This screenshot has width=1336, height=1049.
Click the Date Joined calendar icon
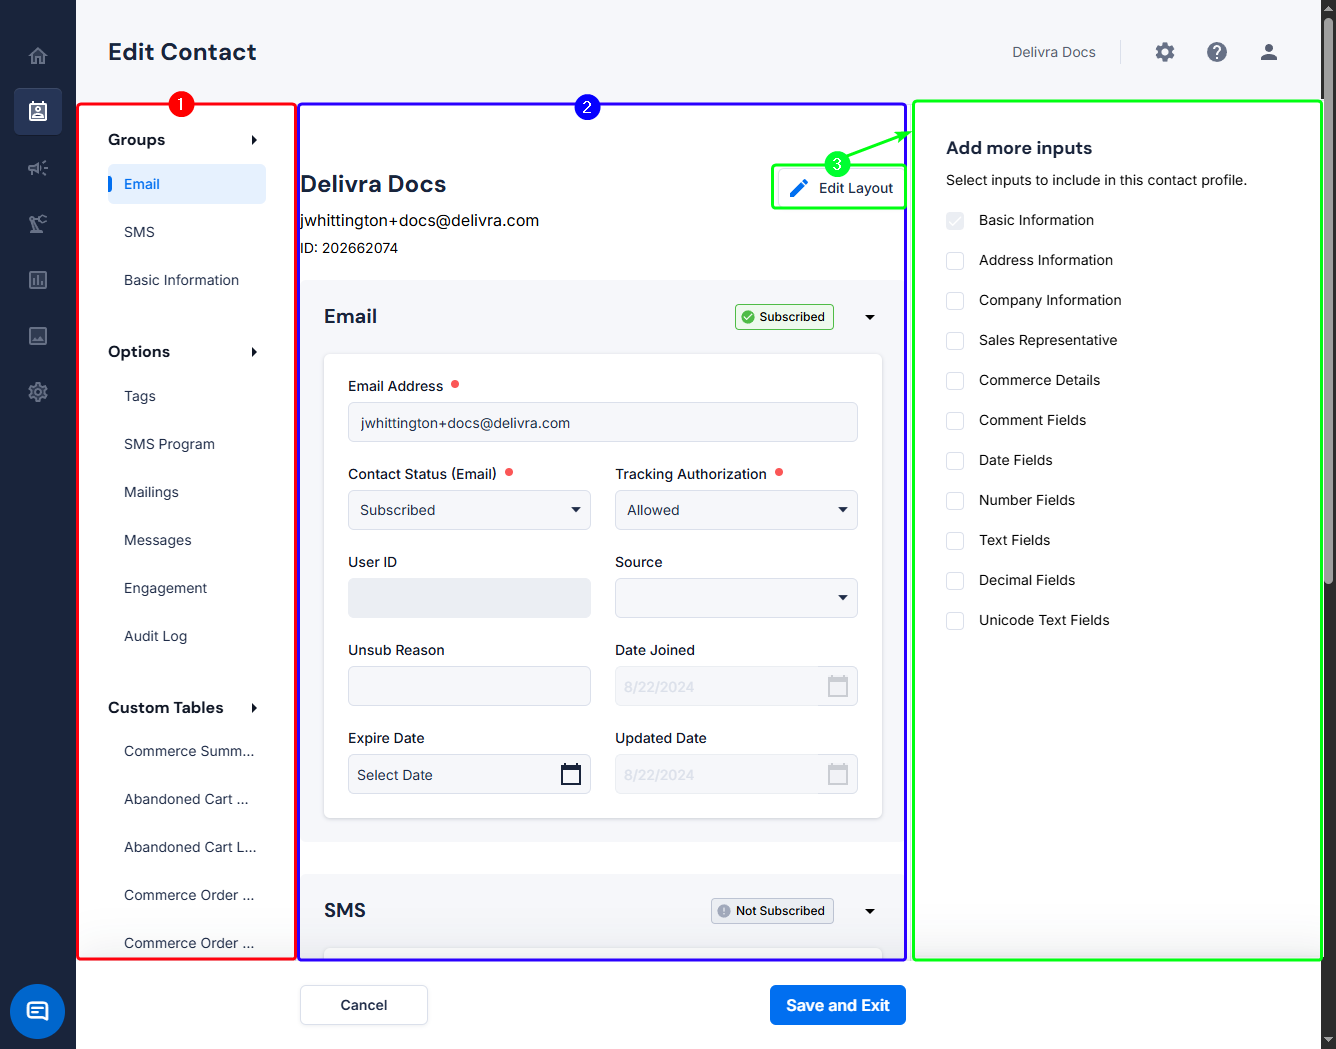tap(838, 686)
